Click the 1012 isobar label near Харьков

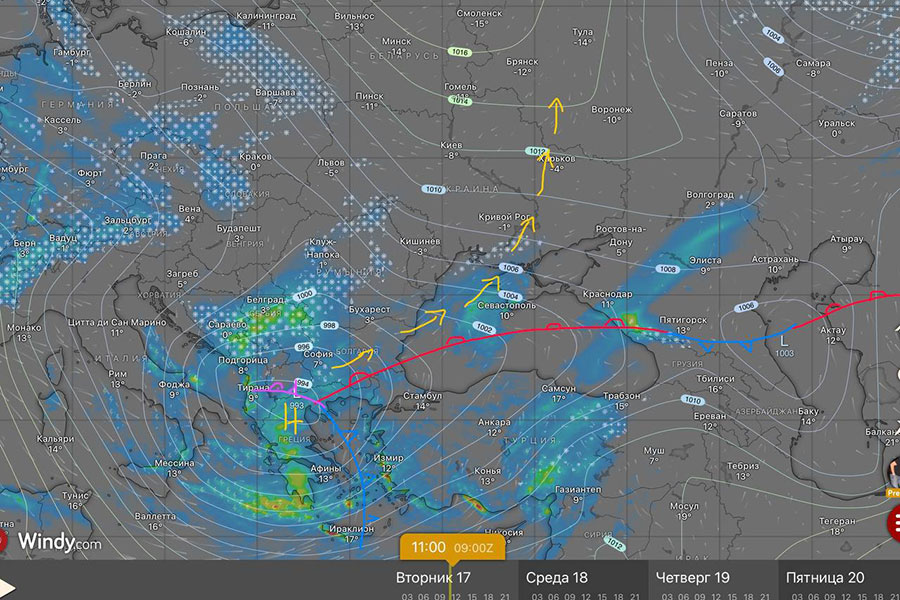coord(536,151)
